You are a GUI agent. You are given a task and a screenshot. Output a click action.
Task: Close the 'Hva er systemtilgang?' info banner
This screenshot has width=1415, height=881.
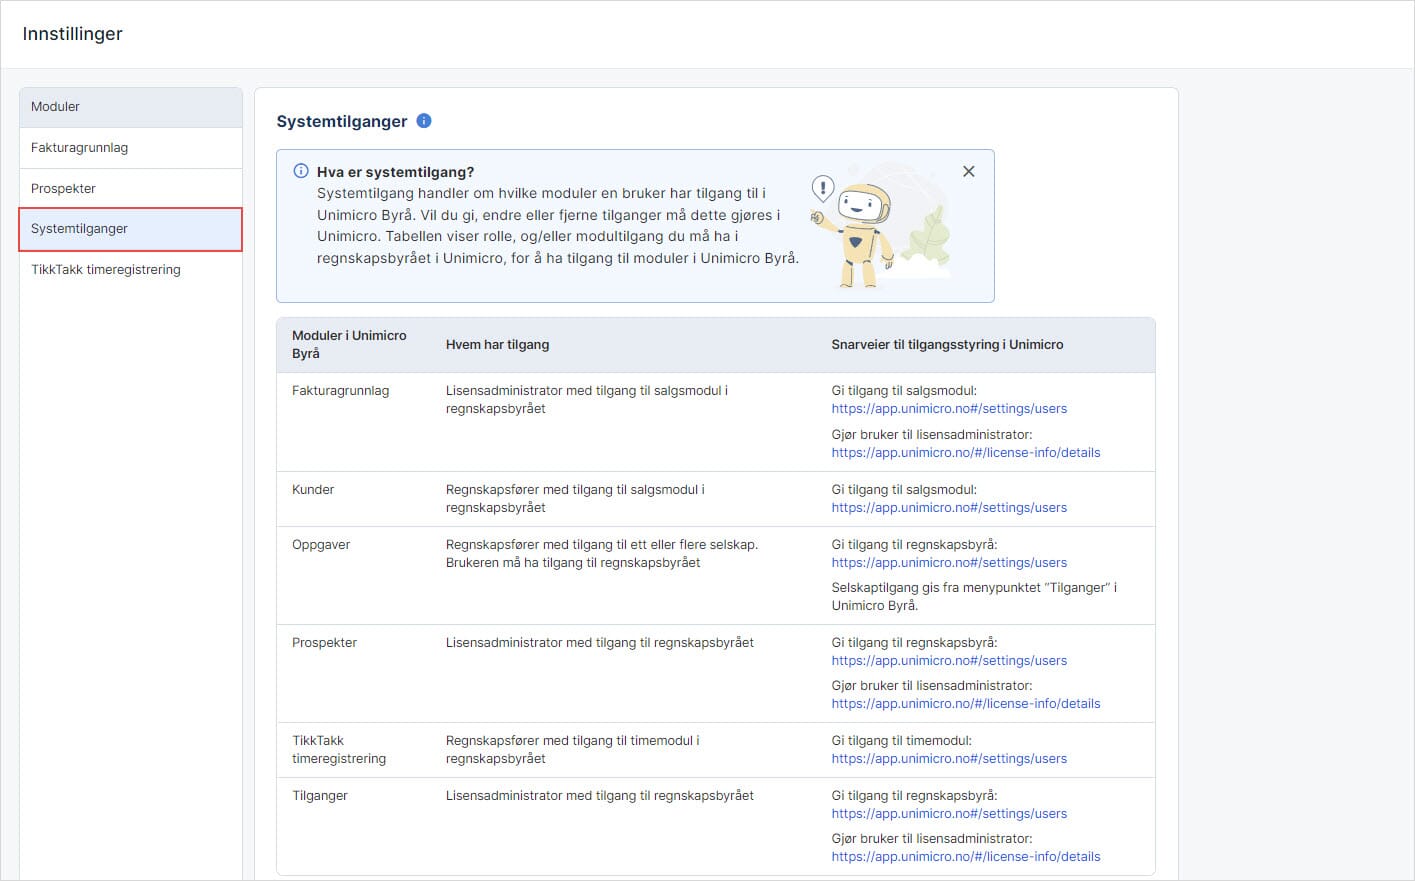(968, 172)
